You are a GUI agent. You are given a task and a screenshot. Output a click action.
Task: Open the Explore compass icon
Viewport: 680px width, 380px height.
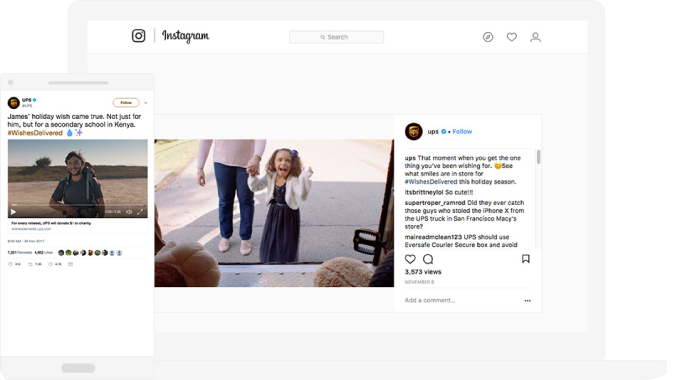click(x=488, y=37)
